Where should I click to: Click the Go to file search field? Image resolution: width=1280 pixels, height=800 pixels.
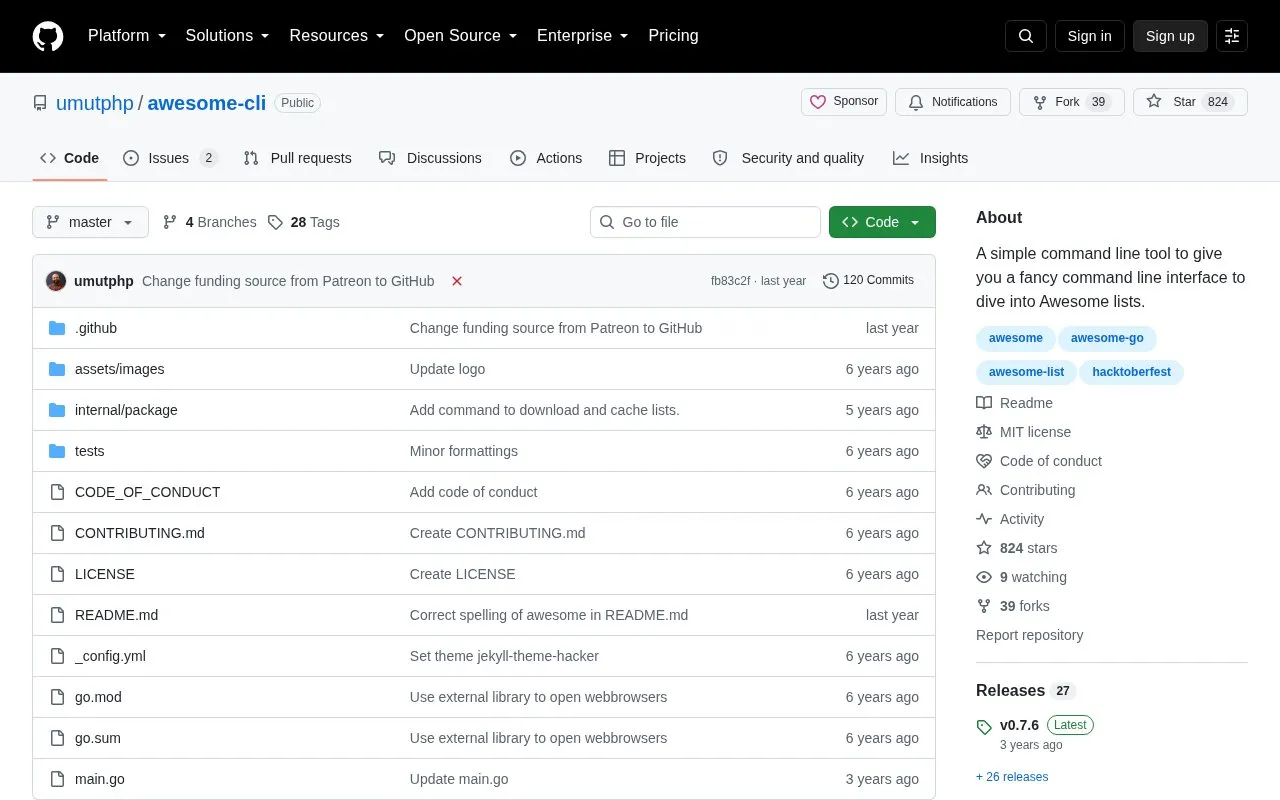pos(705,222)
